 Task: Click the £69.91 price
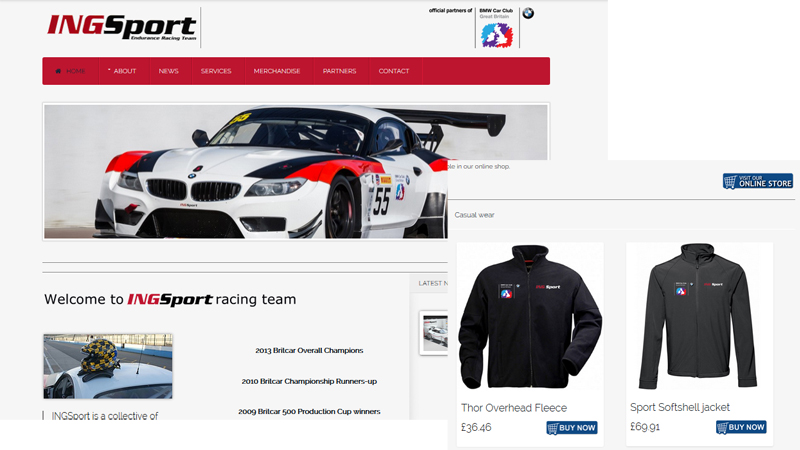point(645,427)
